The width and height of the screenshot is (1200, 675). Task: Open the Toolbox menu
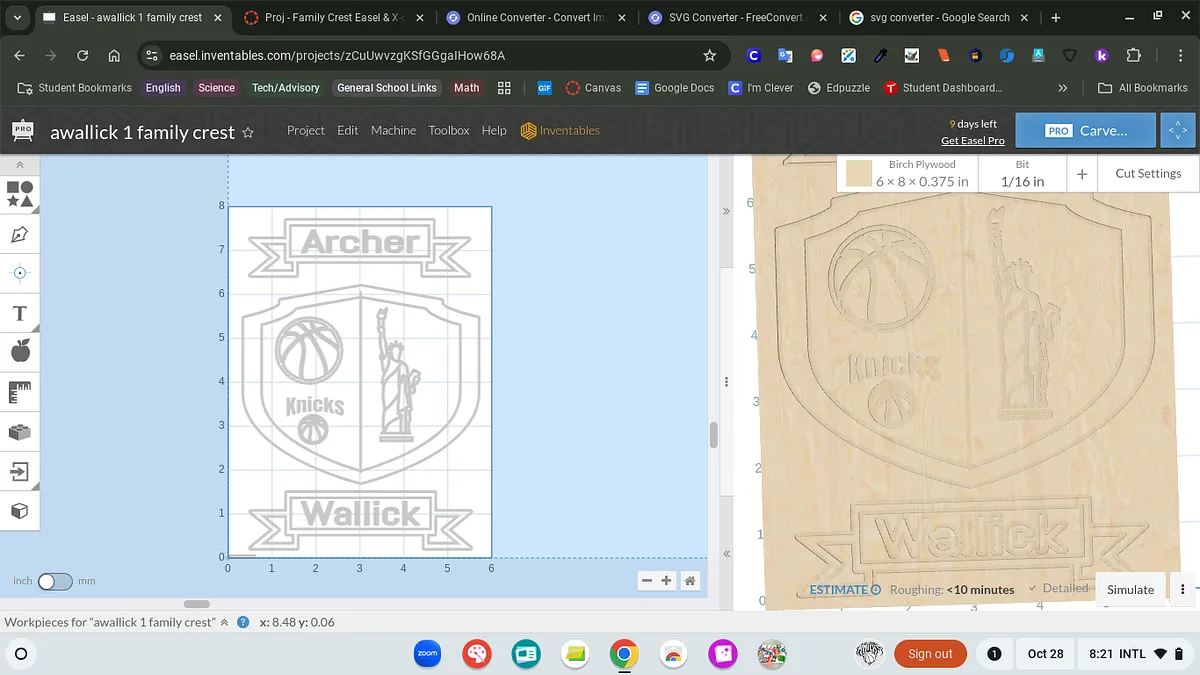[x=449, y=130]
